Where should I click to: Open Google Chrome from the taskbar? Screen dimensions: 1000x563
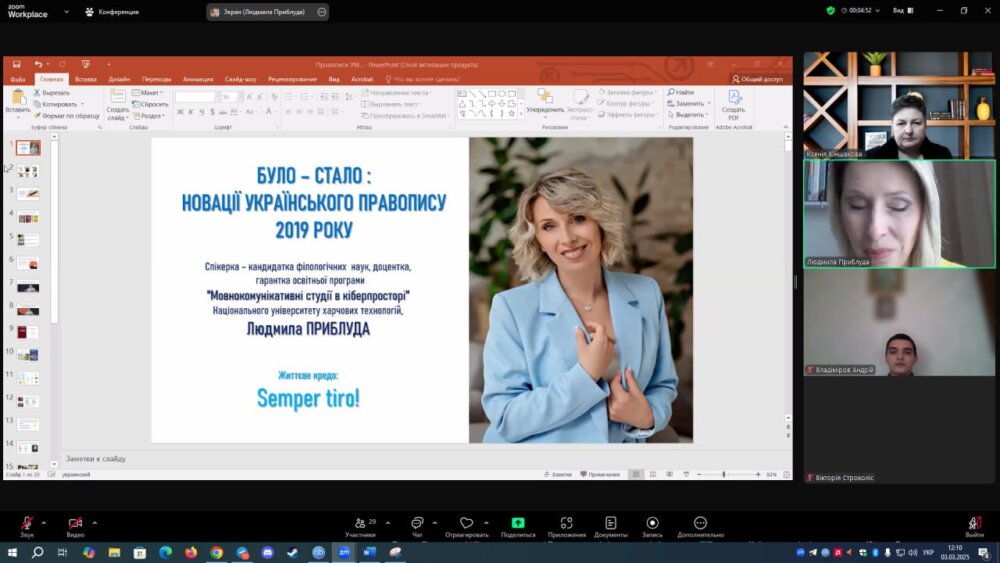point(217,552)
